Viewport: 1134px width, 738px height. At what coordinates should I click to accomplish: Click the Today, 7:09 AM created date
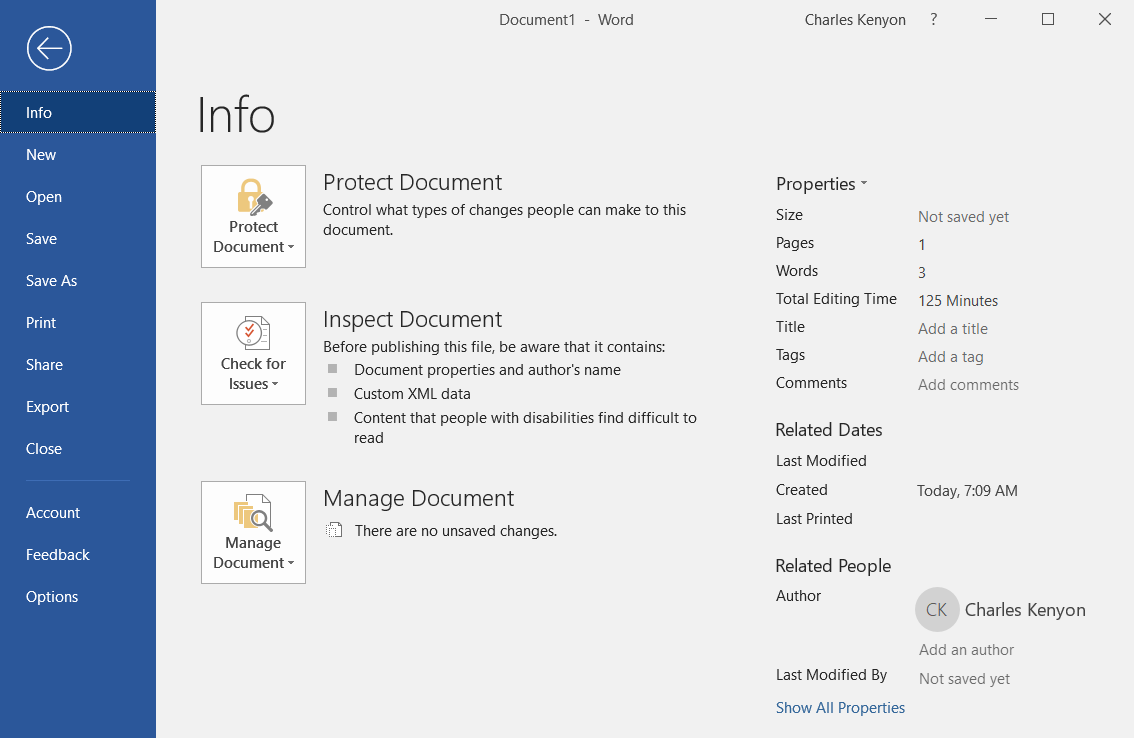point(967,491)
